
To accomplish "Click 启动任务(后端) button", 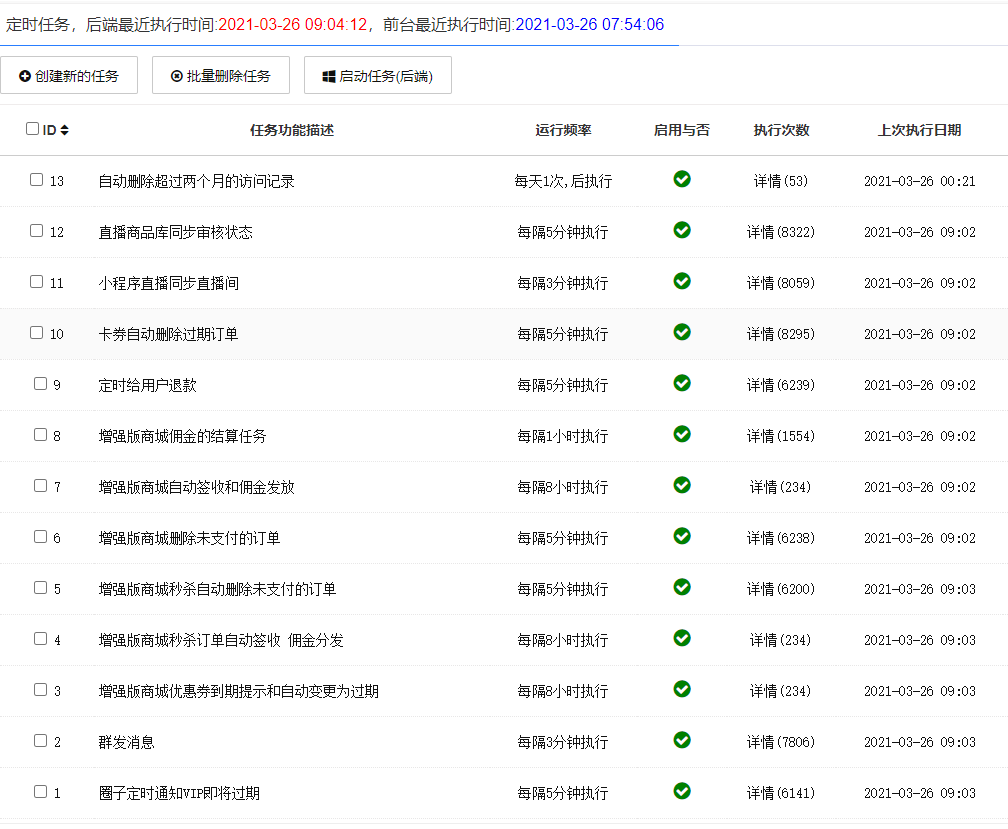I will click(x=378, y=76).
